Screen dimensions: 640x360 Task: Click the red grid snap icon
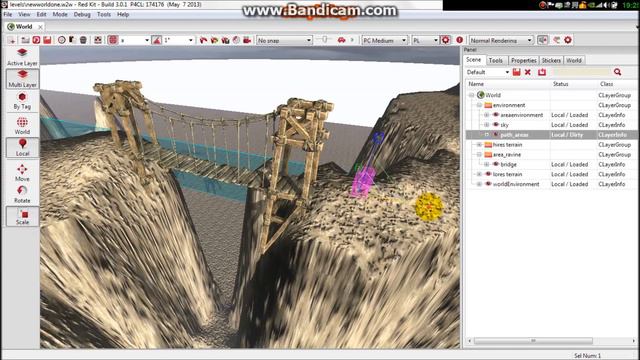pos(113,40)
